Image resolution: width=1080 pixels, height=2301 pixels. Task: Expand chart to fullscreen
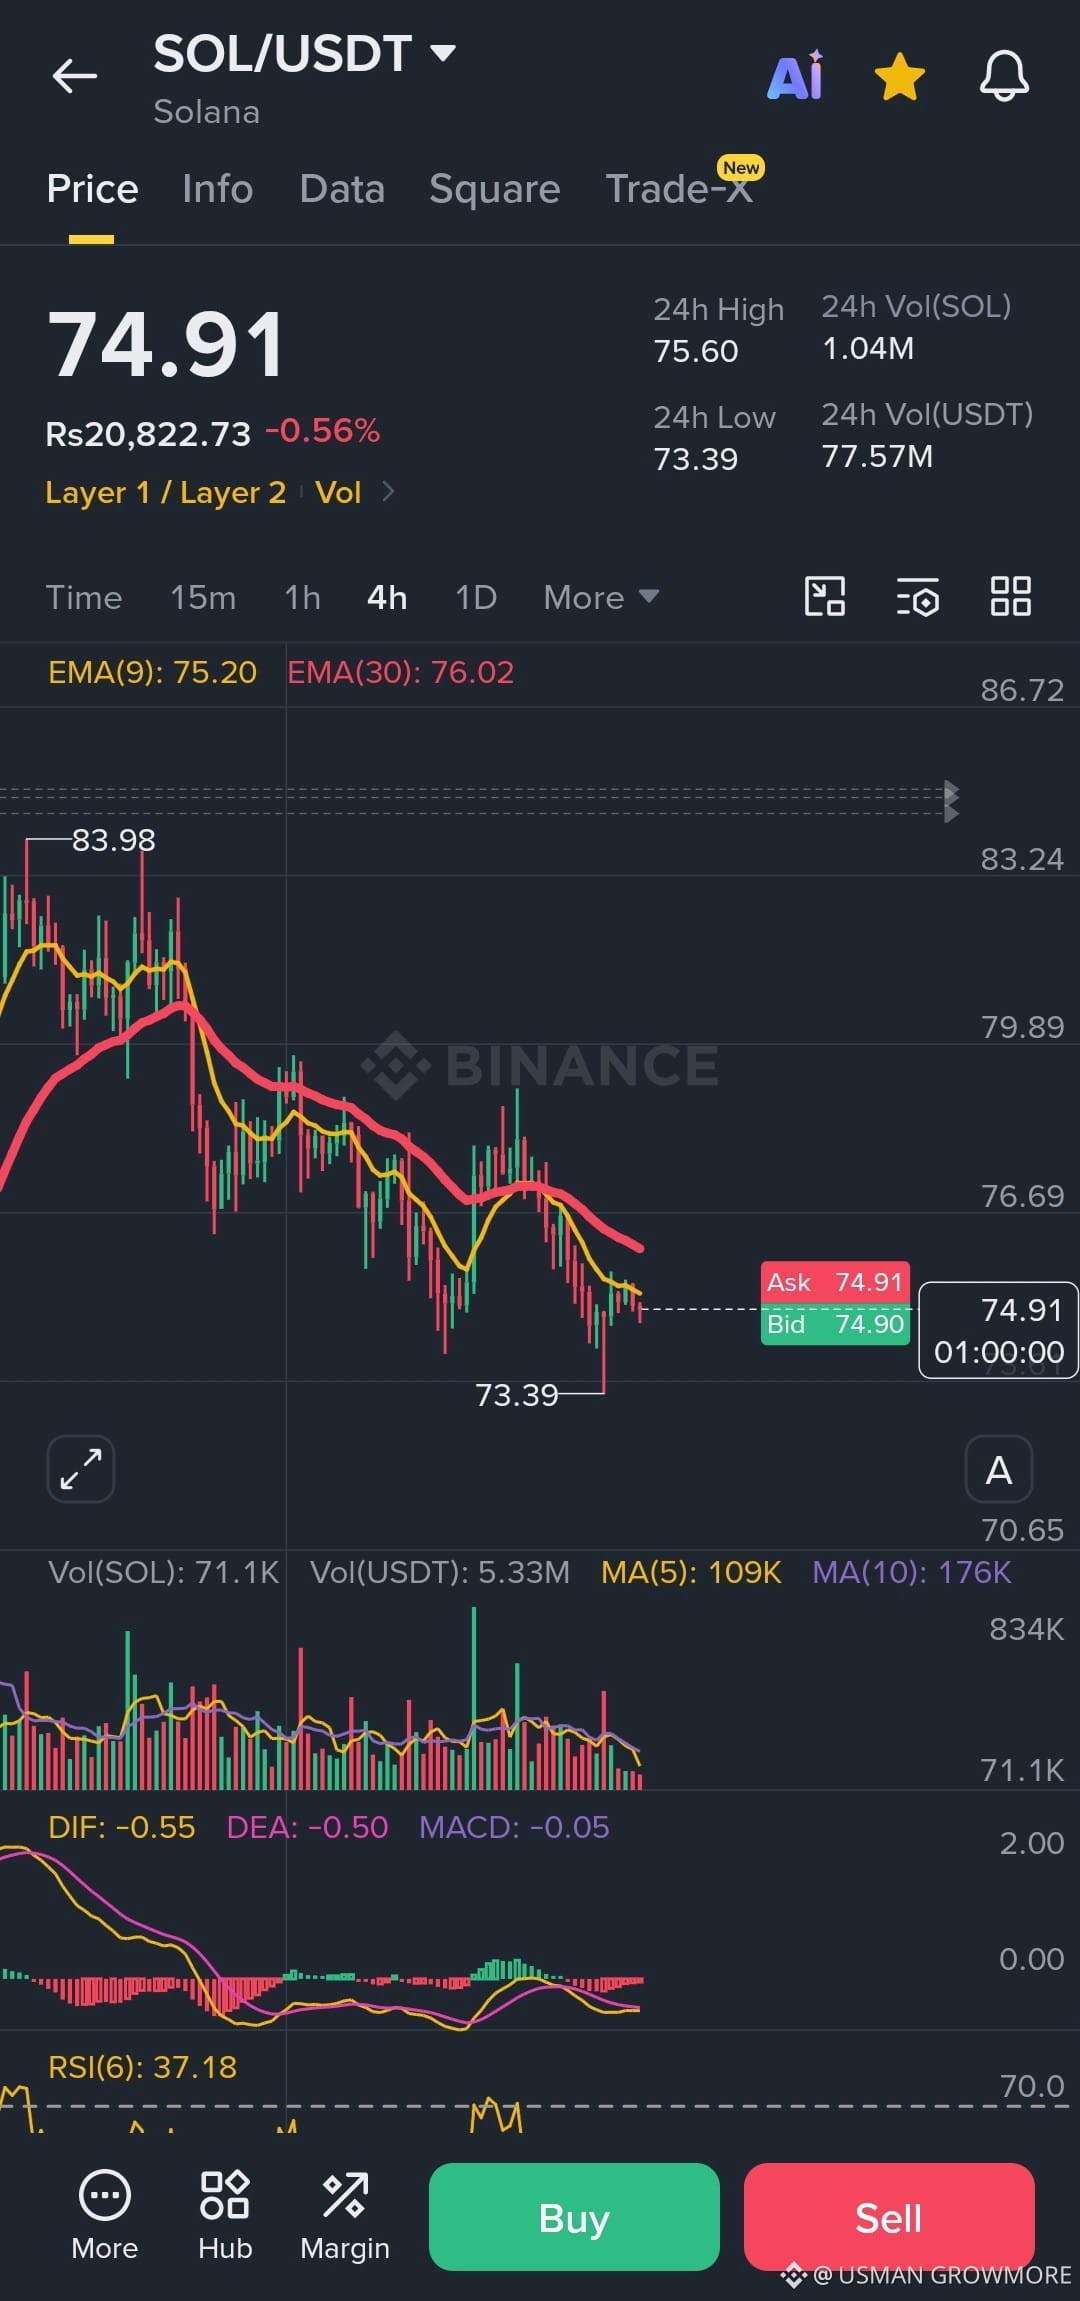[81, 1469]
